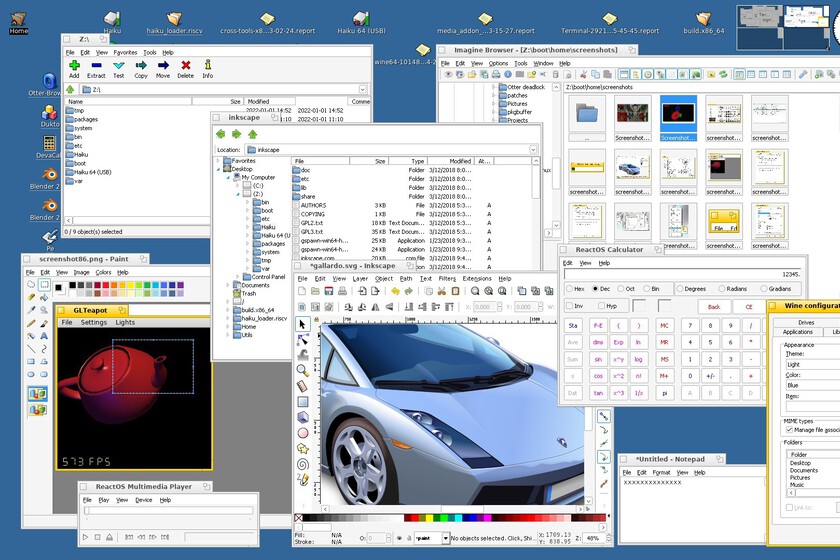This screenshot has height=560, width=840.
Task: Click the Info icon in the Z:\ window toolbar
Action: [208, 65]
